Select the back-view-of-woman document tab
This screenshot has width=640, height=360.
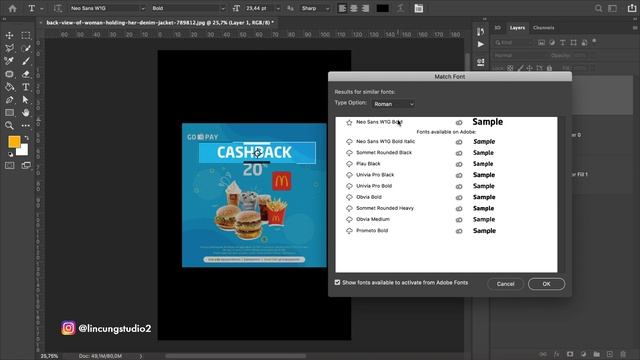pos(159,23)
